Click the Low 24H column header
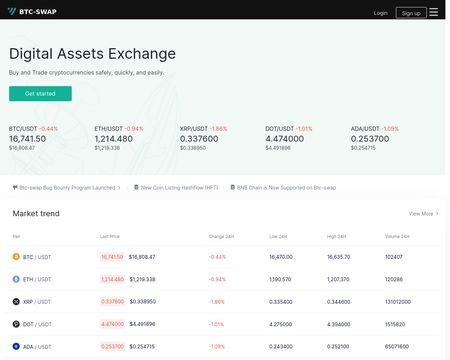Screen dimensions: 450x360 pyautogui.click(x=278, y=236)
